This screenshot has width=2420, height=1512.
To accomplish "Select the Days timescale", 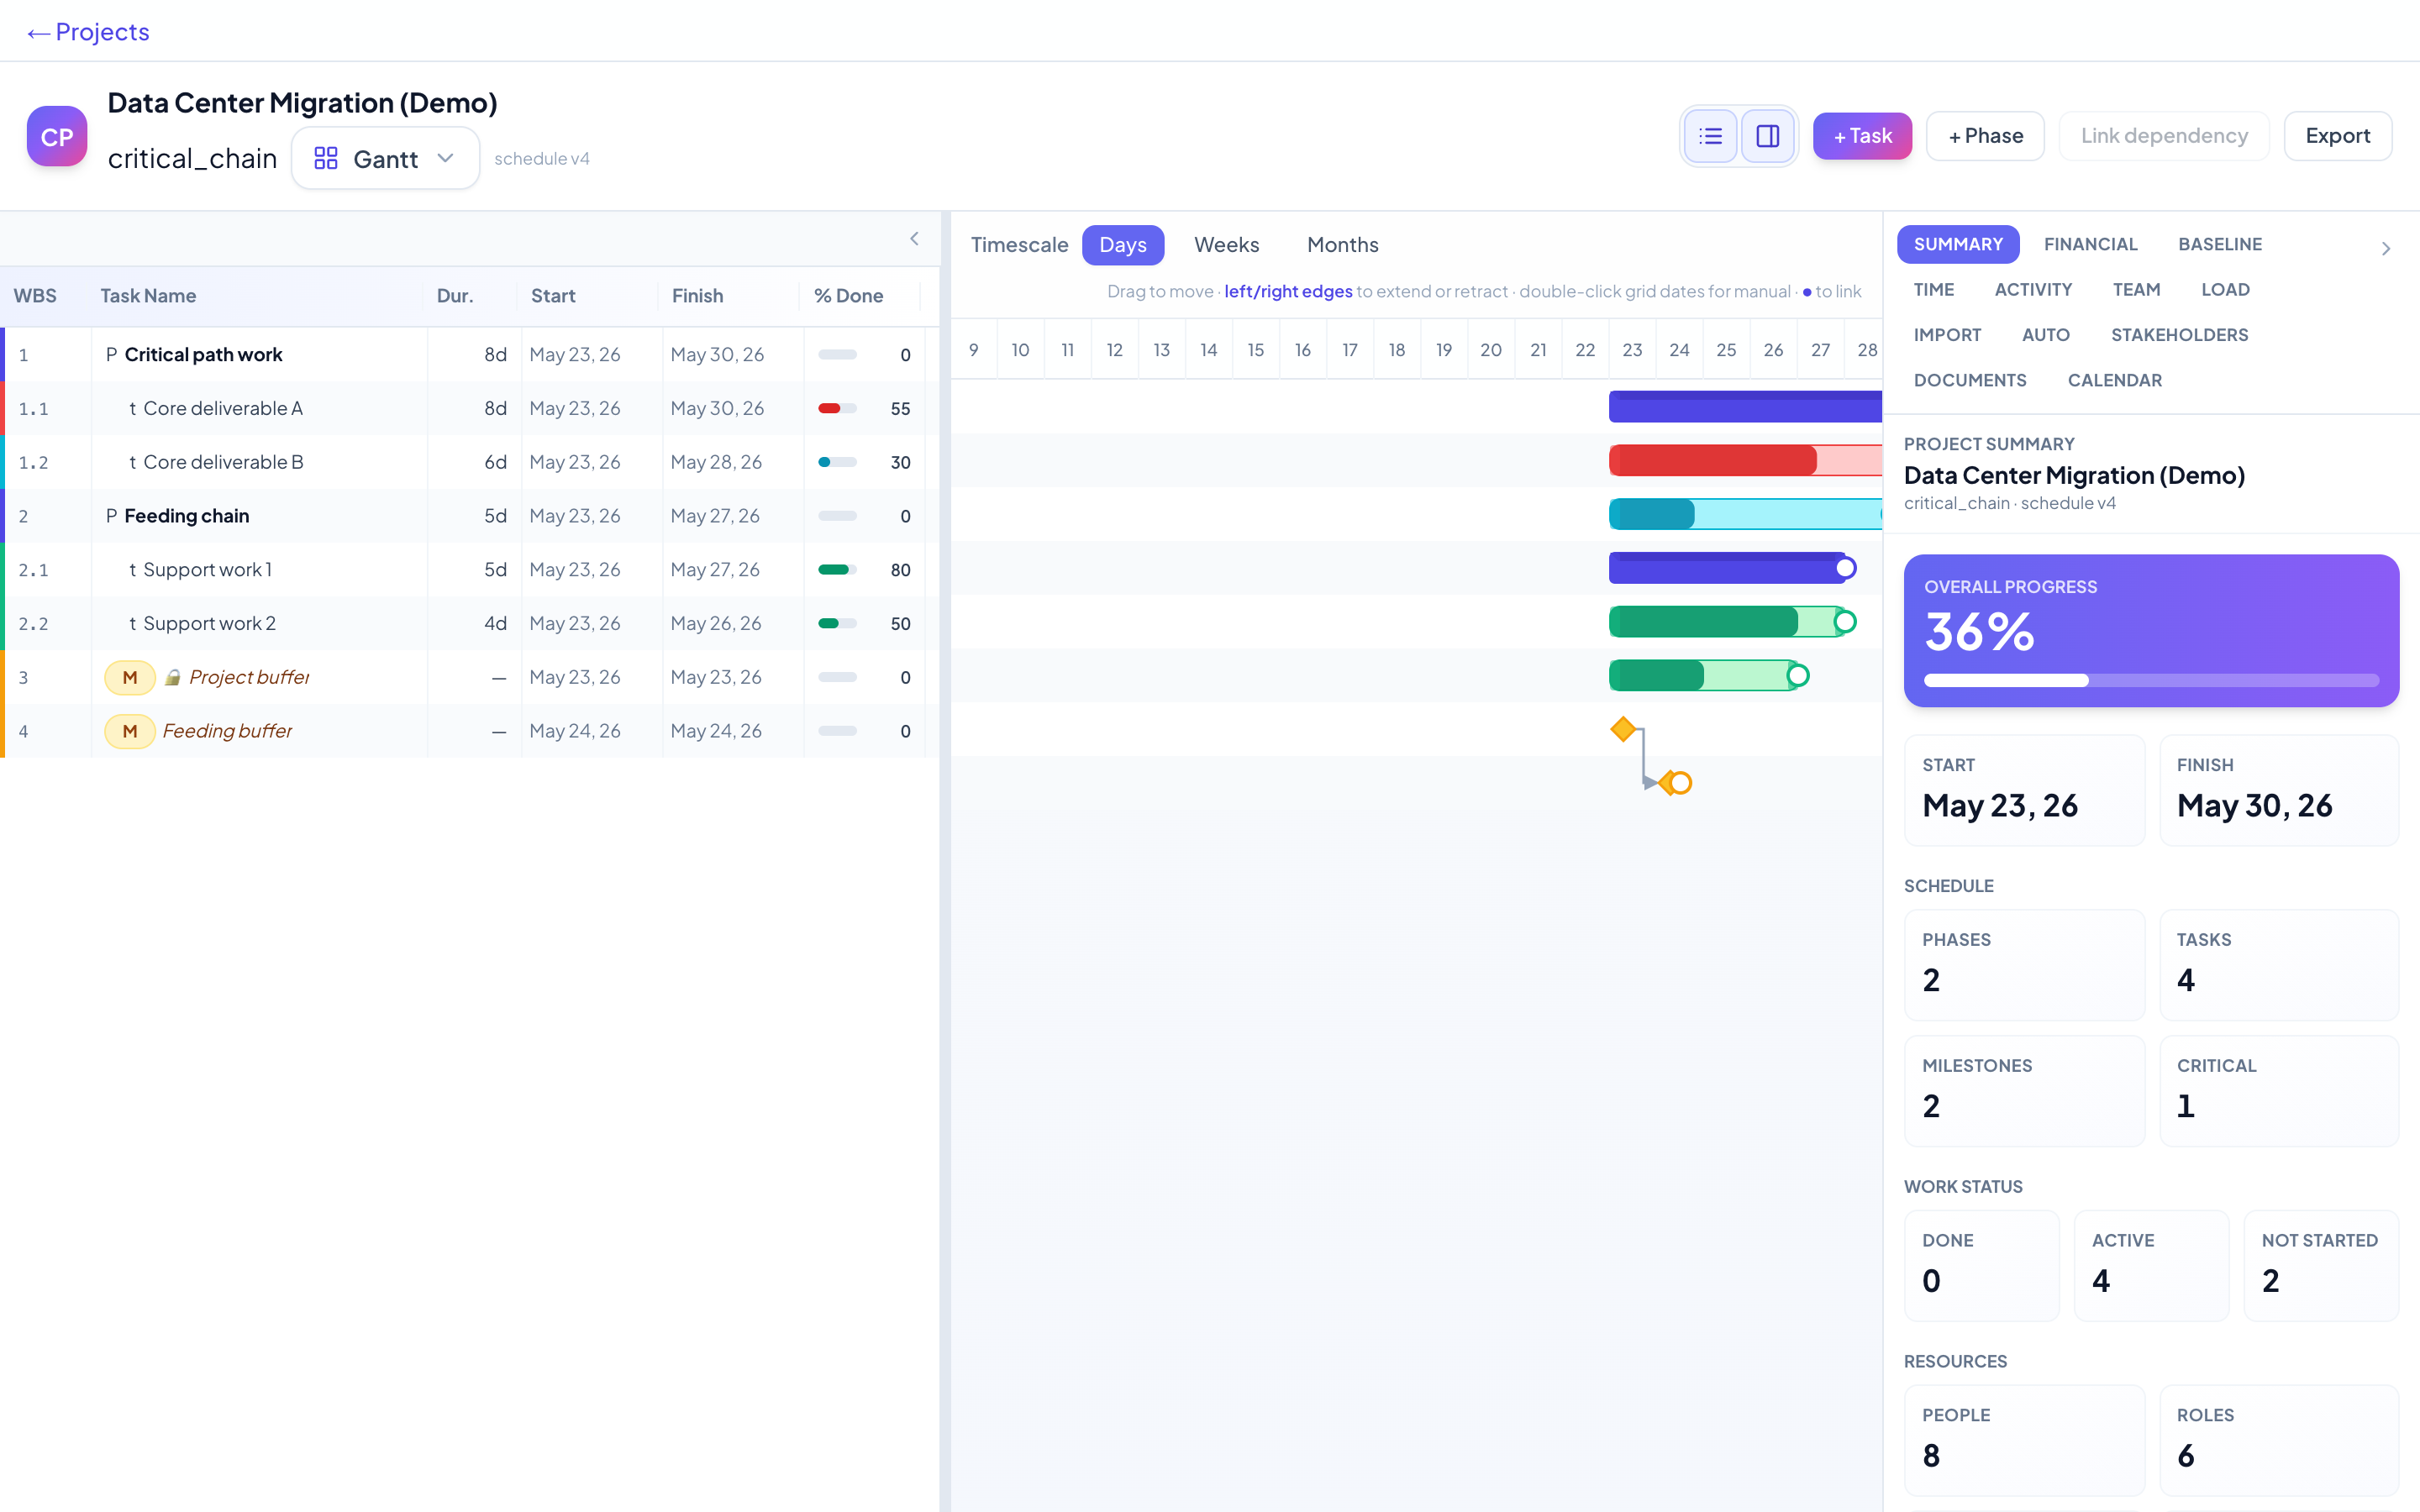I will (1123, 245).
